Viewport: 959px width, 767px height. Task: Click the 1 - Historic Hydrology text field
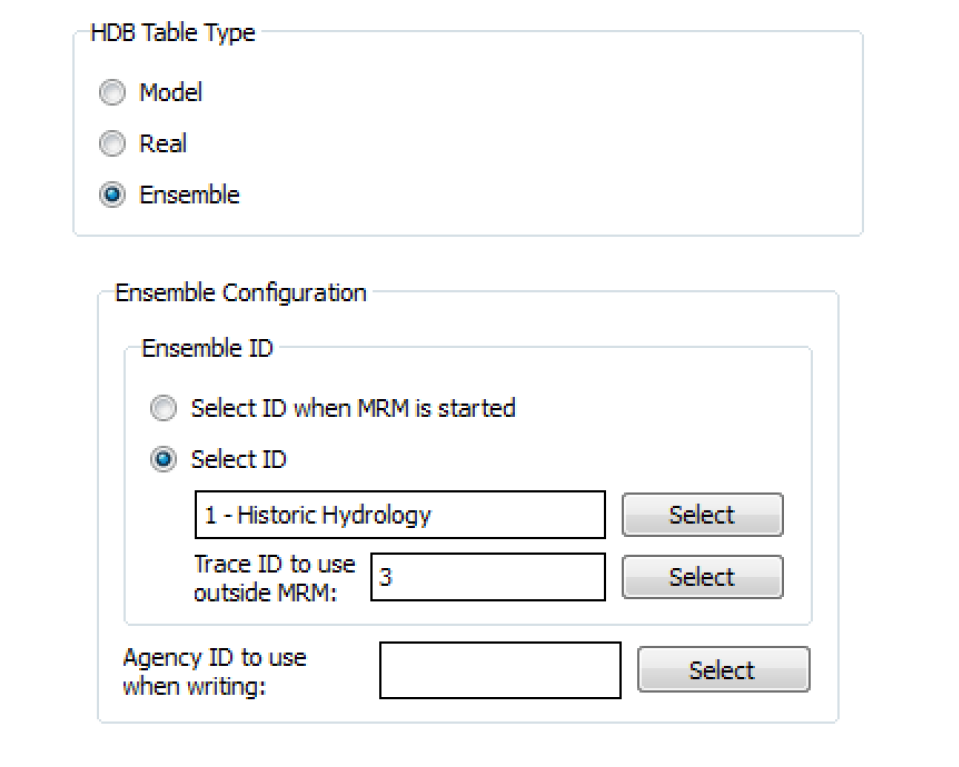pyautogui.click(x=400, y=515)
